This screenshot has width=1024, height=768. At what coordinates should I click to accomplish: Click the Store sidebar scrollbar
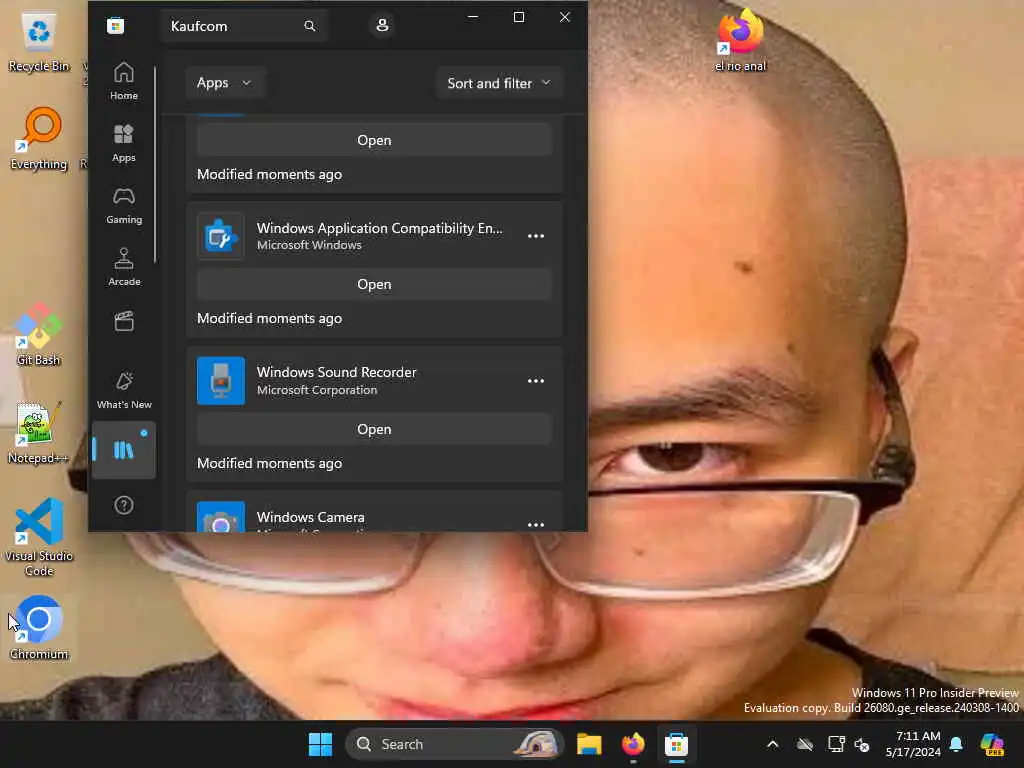(x=155, y=163)
